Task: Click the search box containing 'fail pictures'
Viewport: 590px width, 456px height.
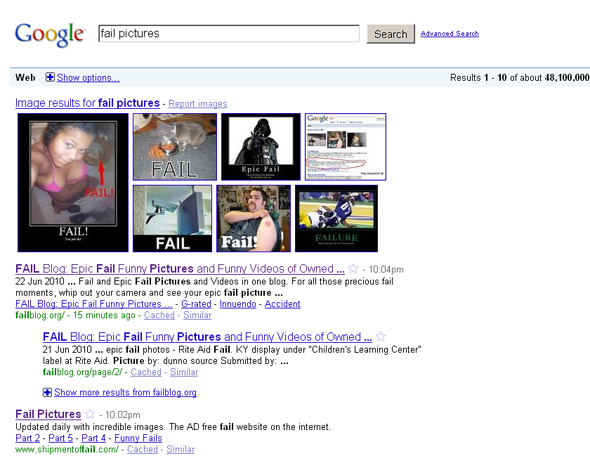Action: [x=229, y=33]
